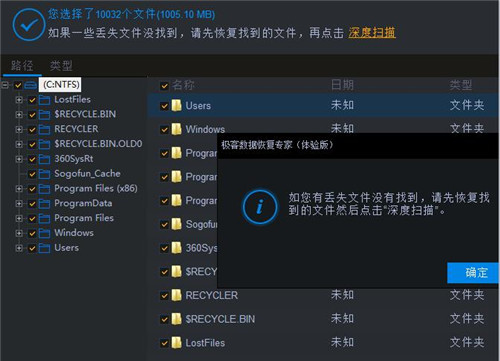The height and width of the screenshot is (361, 500).
Task: Switch to the 路径 tab
Action: tap(22, 65)
